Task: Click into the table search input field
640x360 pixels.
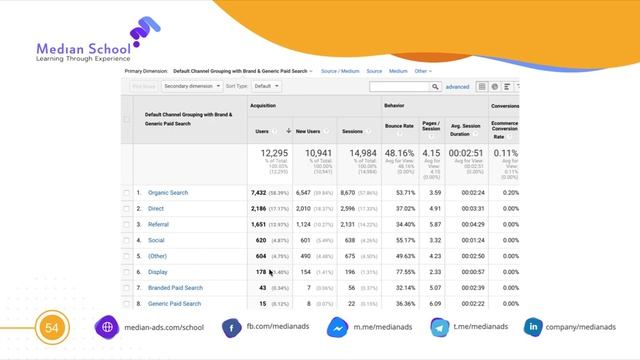Action: pos(400,87)
